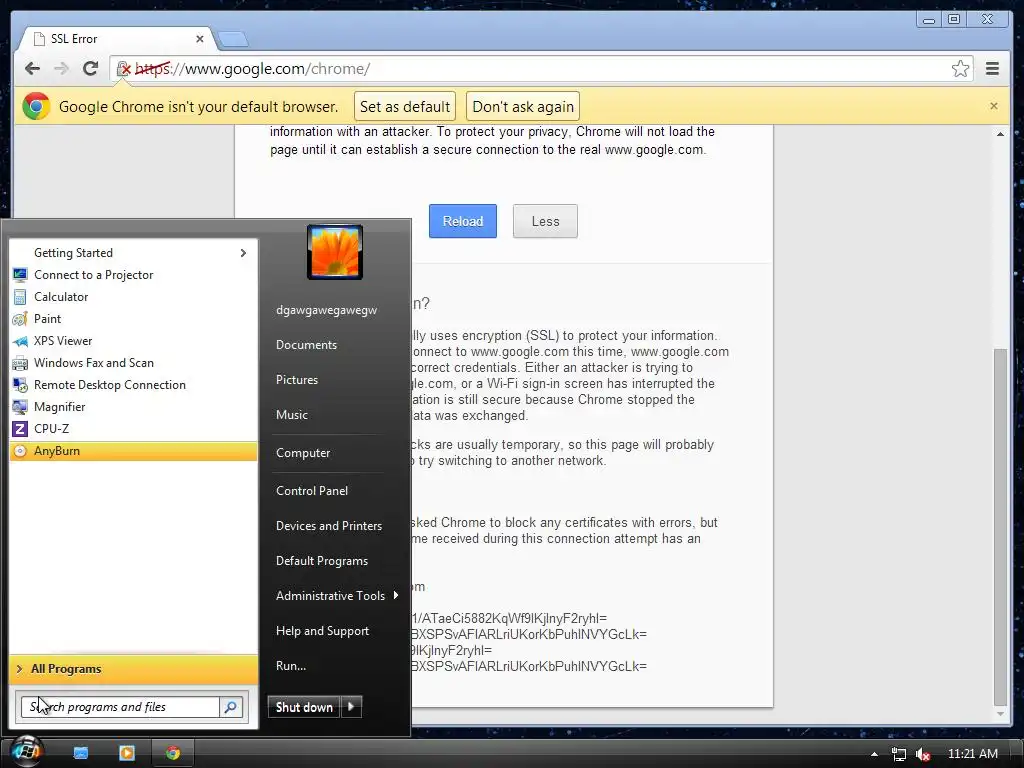Start Magnifier
Screen dimensions: 1024x768
pos(134,407)
